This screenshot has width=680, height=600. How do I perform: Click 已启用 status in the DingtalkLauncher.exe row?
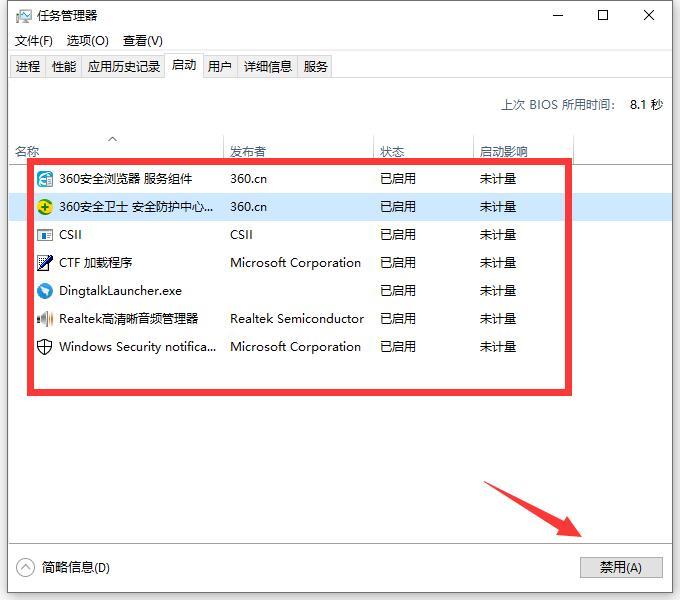point(398,291)
